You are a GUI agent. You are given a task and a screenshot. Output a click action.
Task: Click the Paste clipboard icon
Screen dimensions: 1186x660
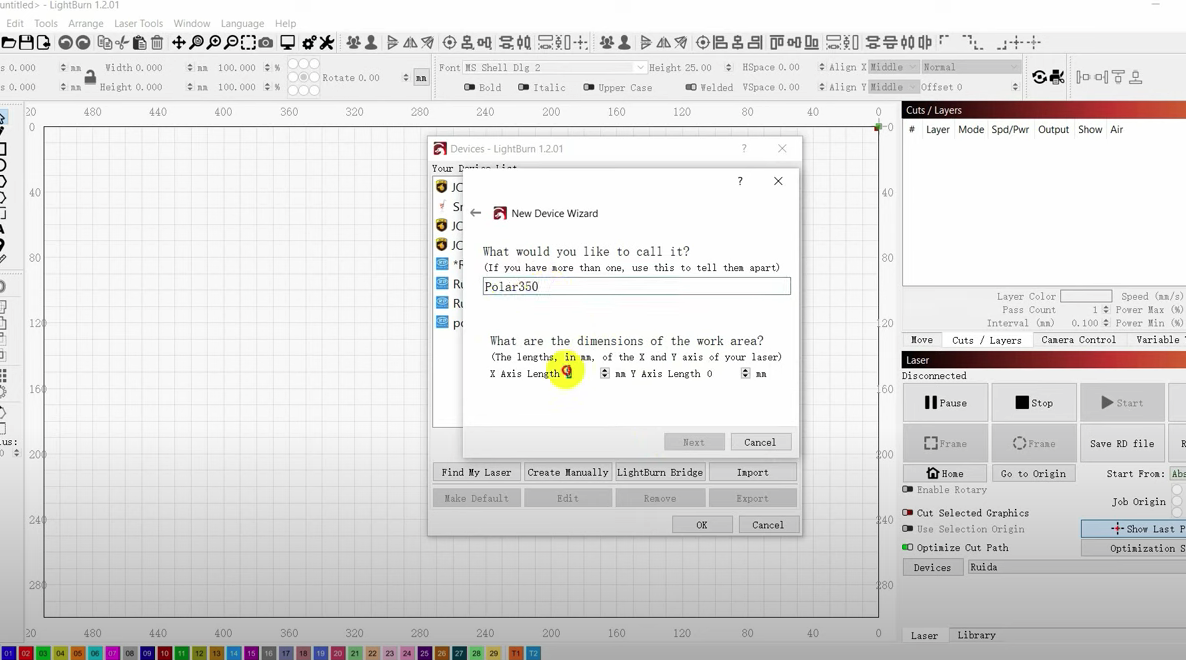coord(139,43)
